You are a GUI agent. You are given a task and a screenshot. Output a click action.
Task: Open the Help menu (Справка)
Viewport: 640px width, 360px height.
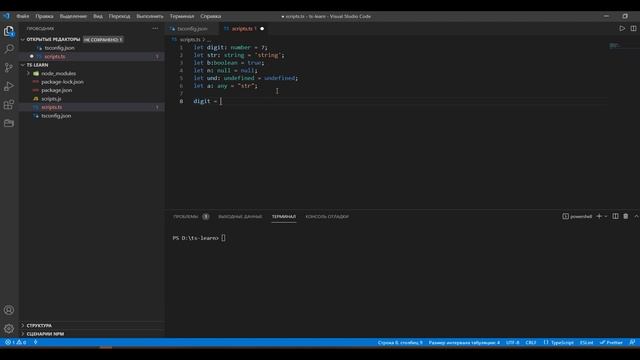[x=211, y=16]
